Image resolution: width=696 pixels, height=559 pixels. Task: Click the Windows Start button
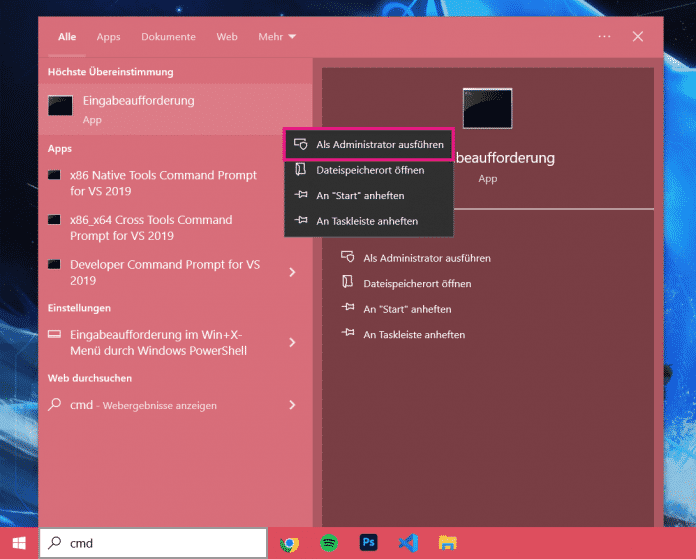[x=19, y=544]
